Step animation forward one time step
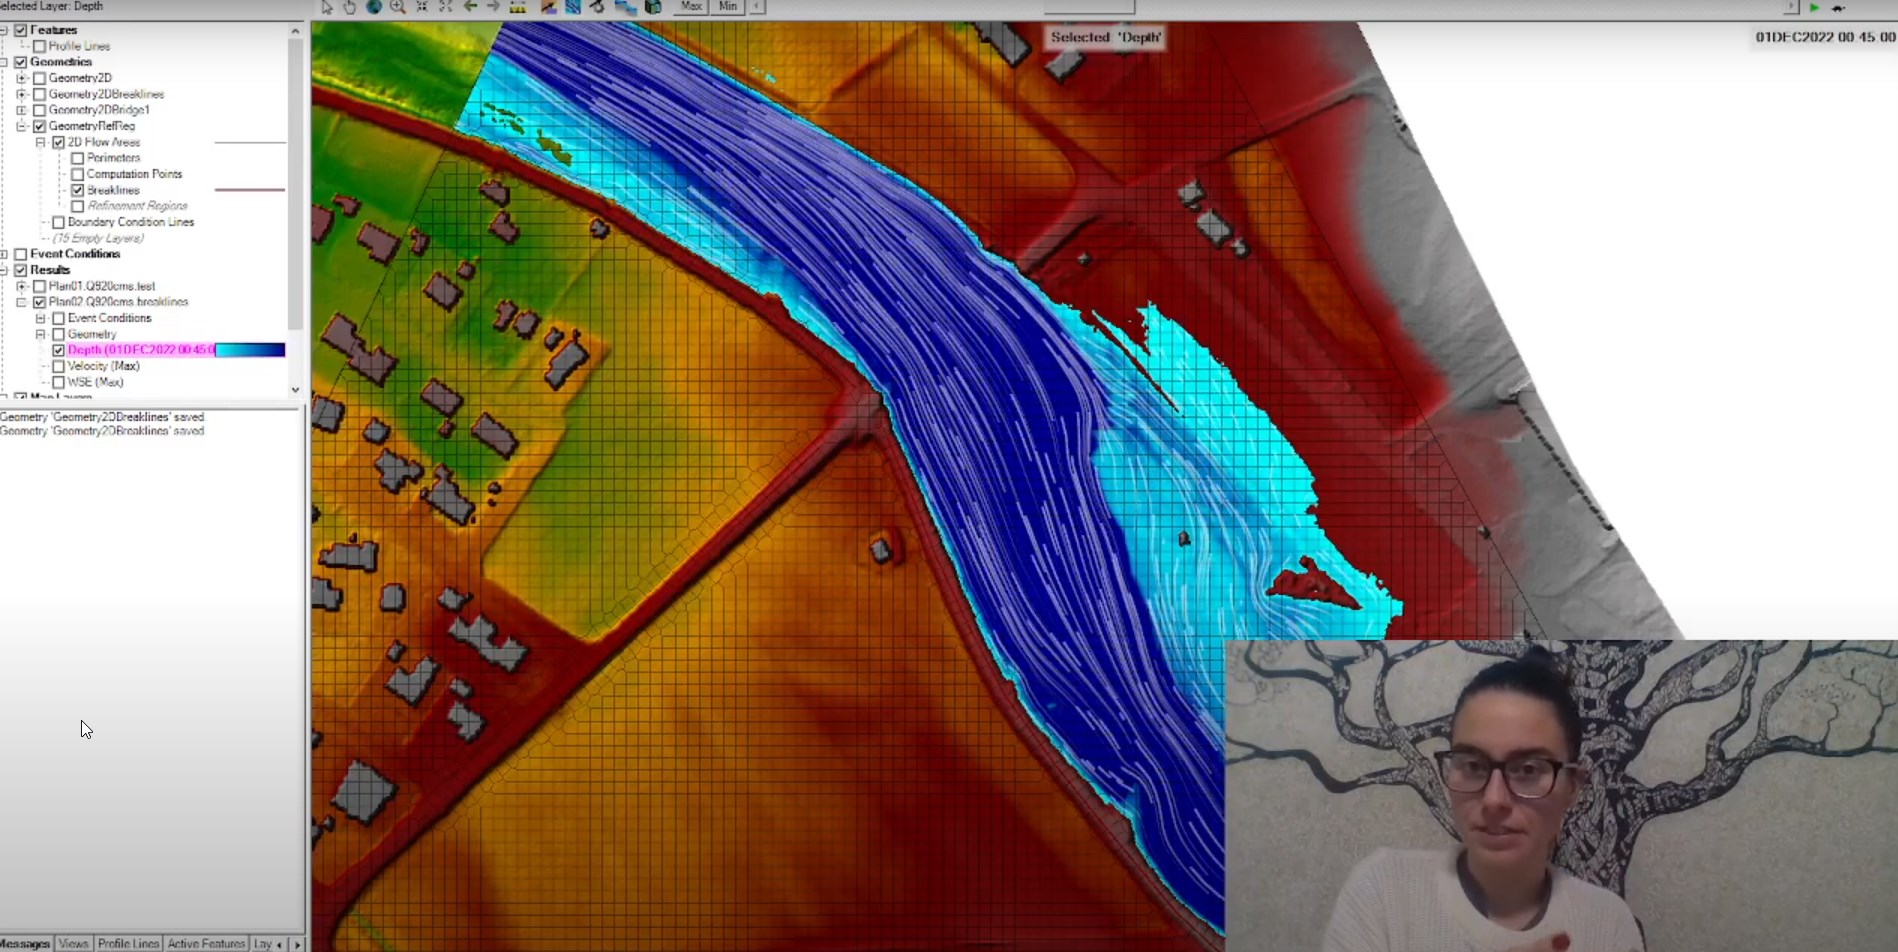 (1791, 7)
